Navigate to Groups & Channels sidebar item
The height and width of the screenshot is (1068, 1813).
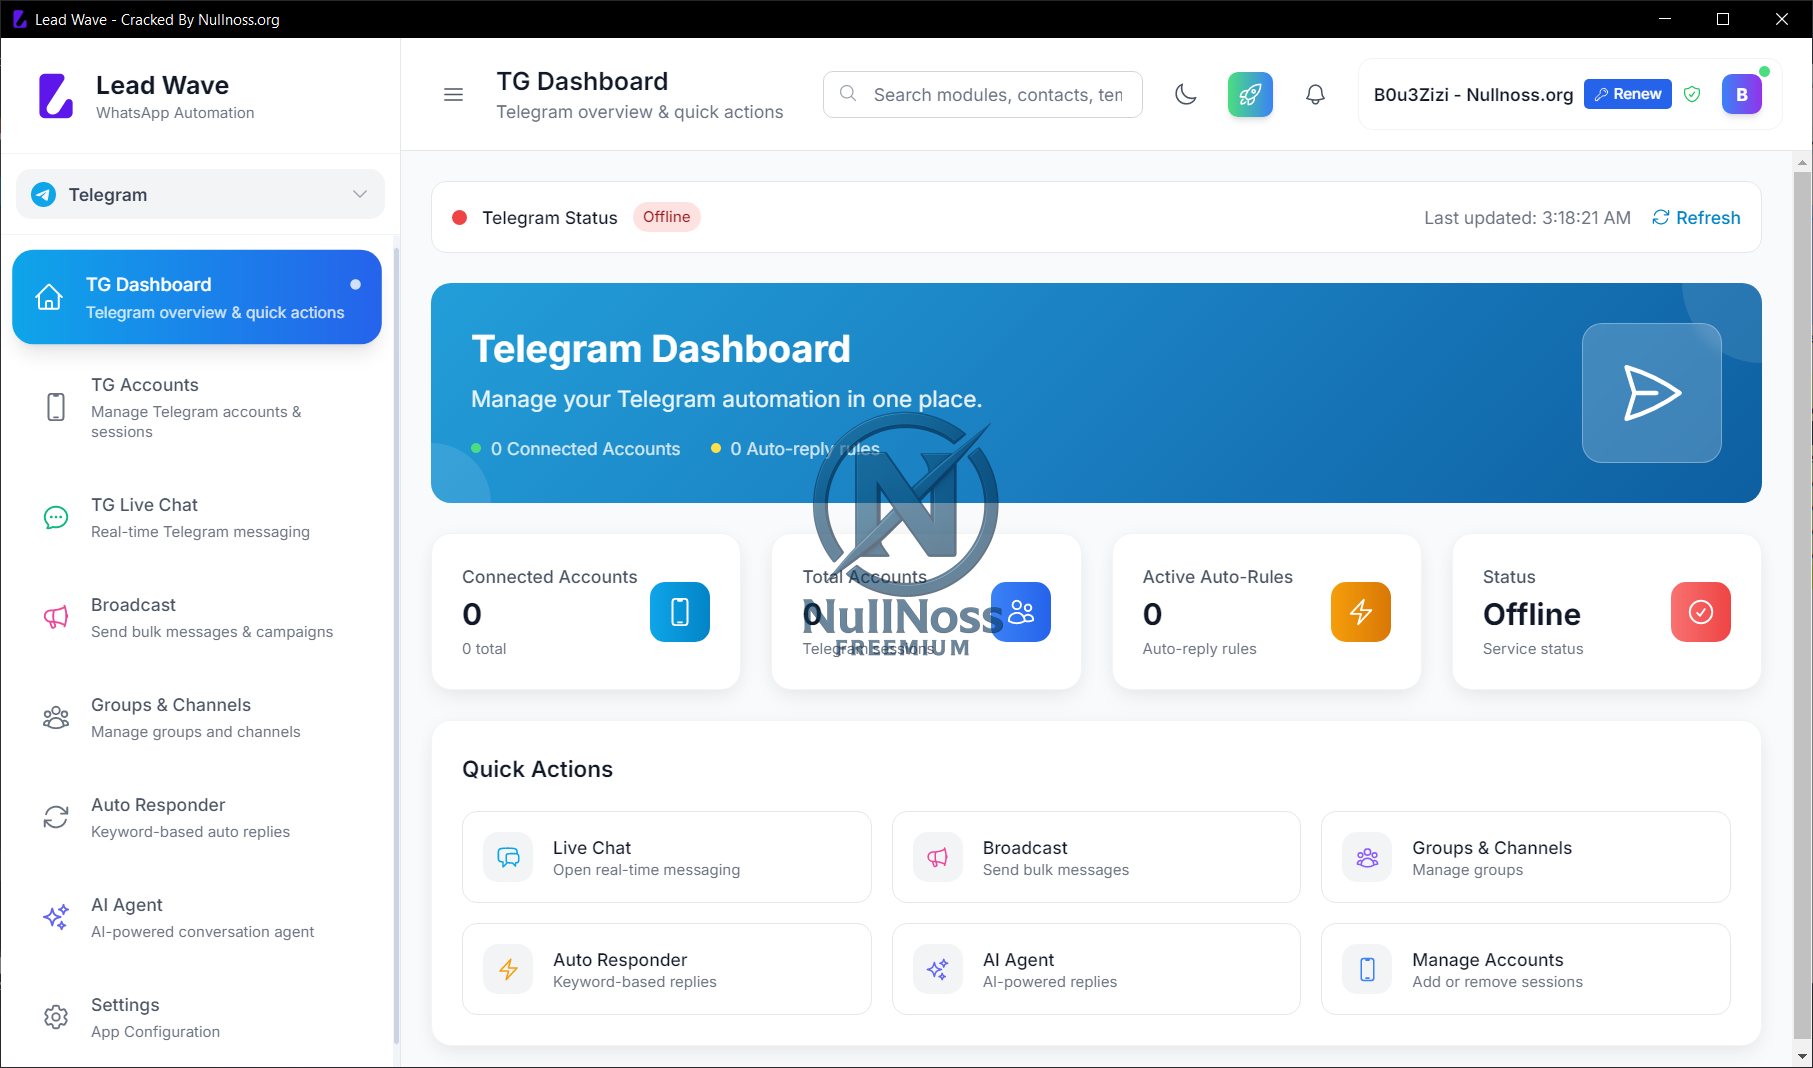tap(197, 718)
